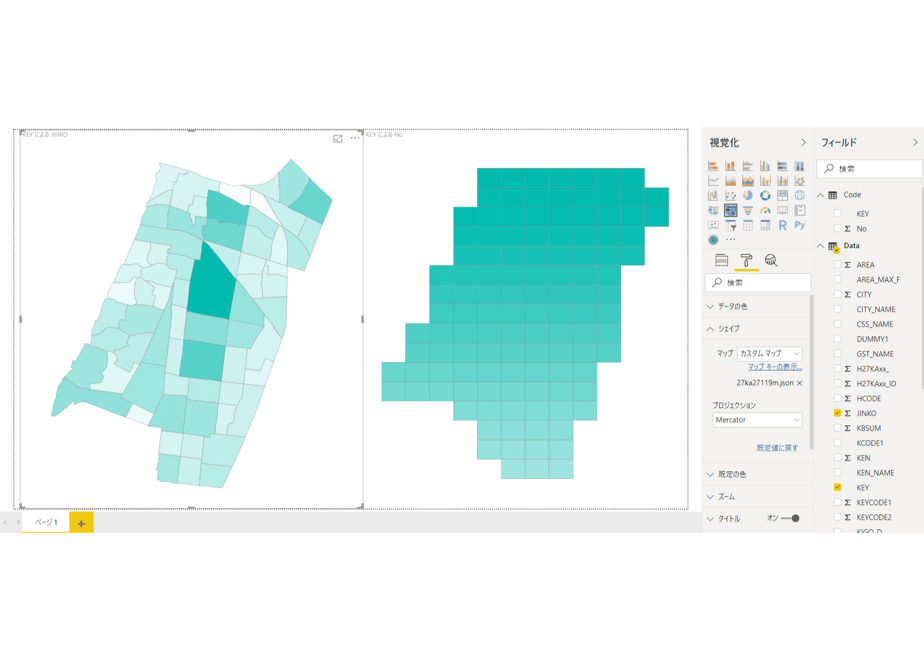The width and height of the screenshot is (924, 660).
Task: Select 100% stacked bar chart icon
Action: [x=783, y=166]
